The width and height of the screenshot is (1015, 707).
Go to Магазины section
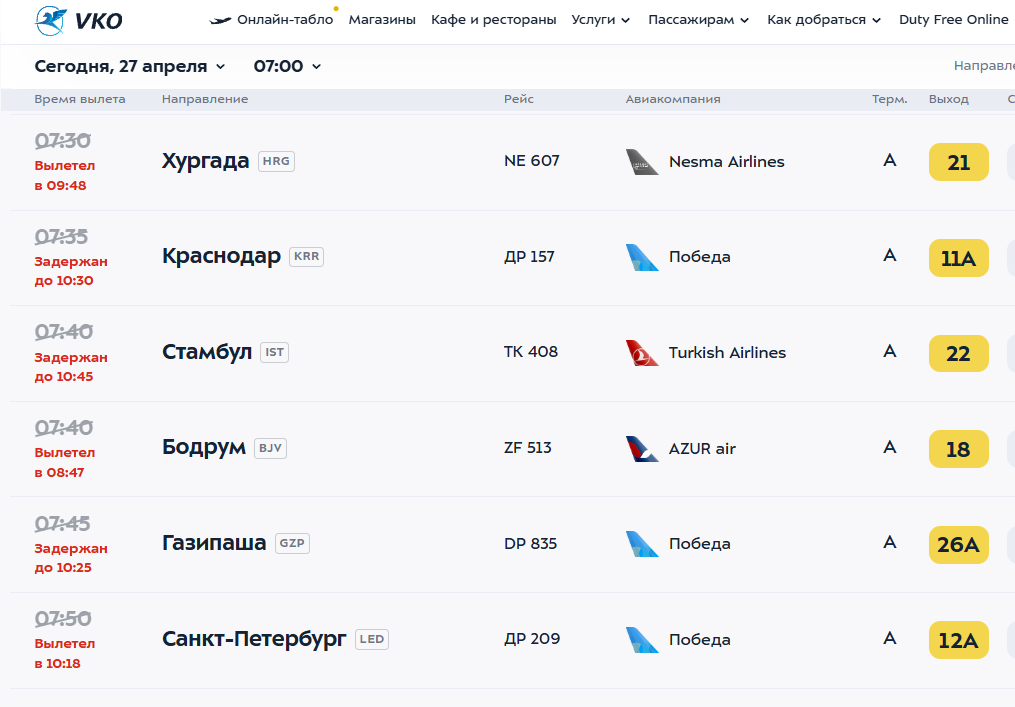382,20
